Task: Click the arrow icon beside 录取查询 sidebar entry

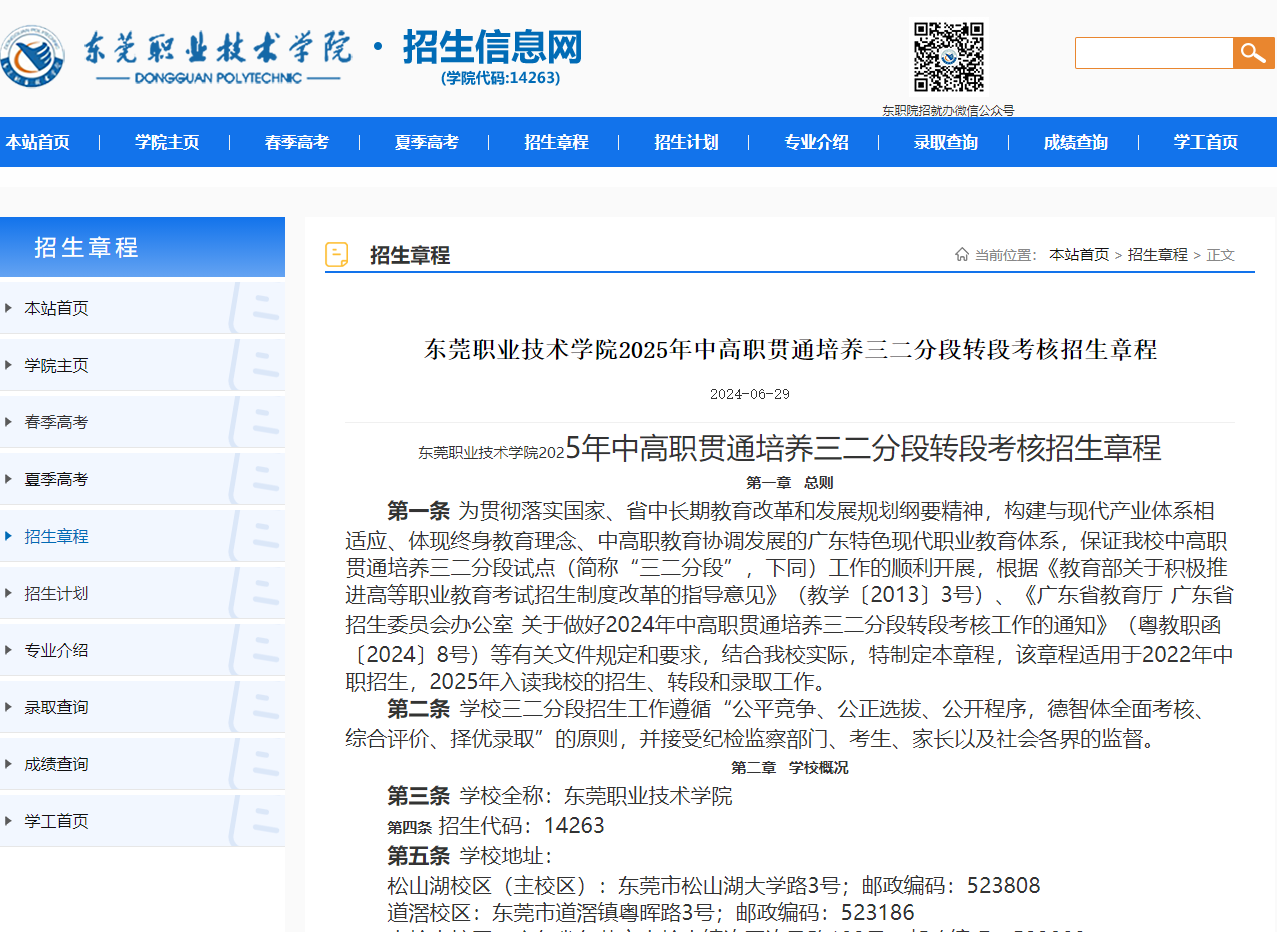Action: (10, 706)
